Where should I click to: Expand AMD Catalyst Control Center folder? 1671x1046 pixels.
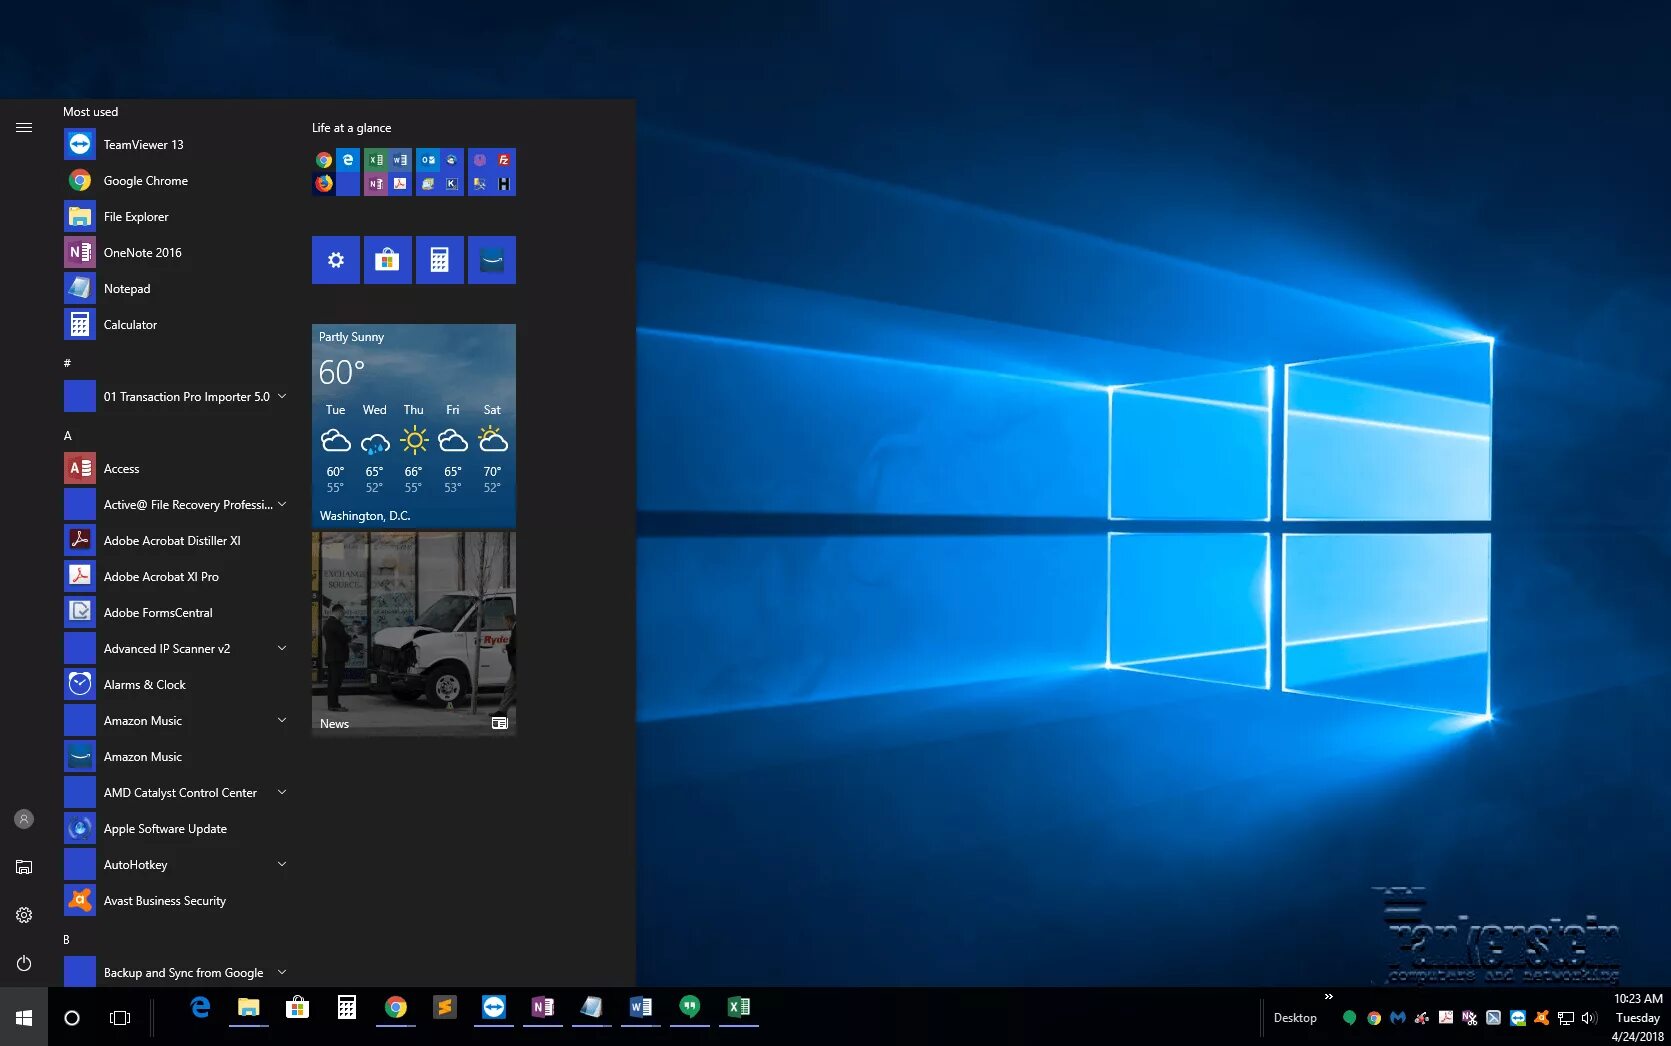(x=282, y=793)
